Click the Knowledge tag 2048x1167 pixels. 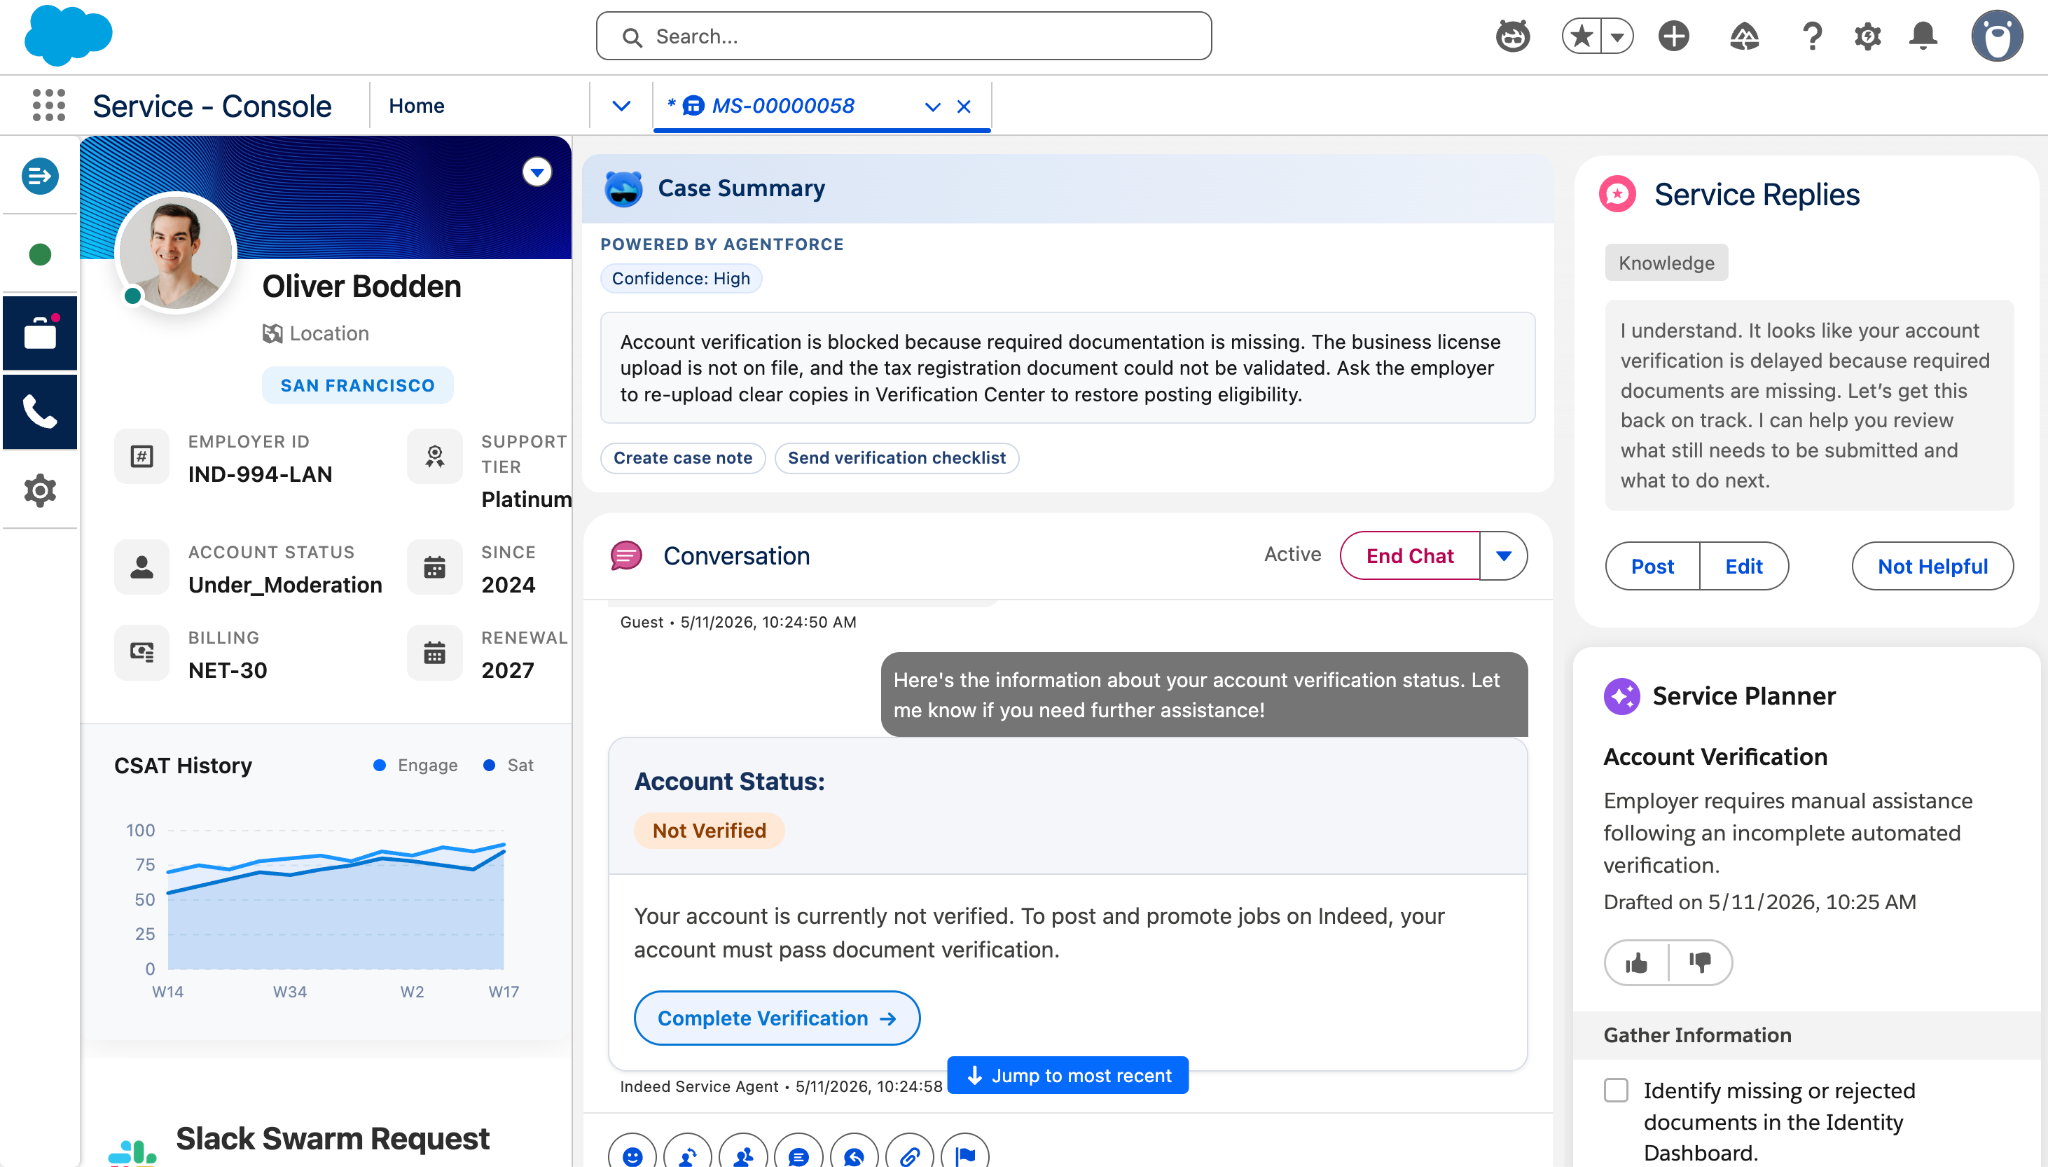1666,263
